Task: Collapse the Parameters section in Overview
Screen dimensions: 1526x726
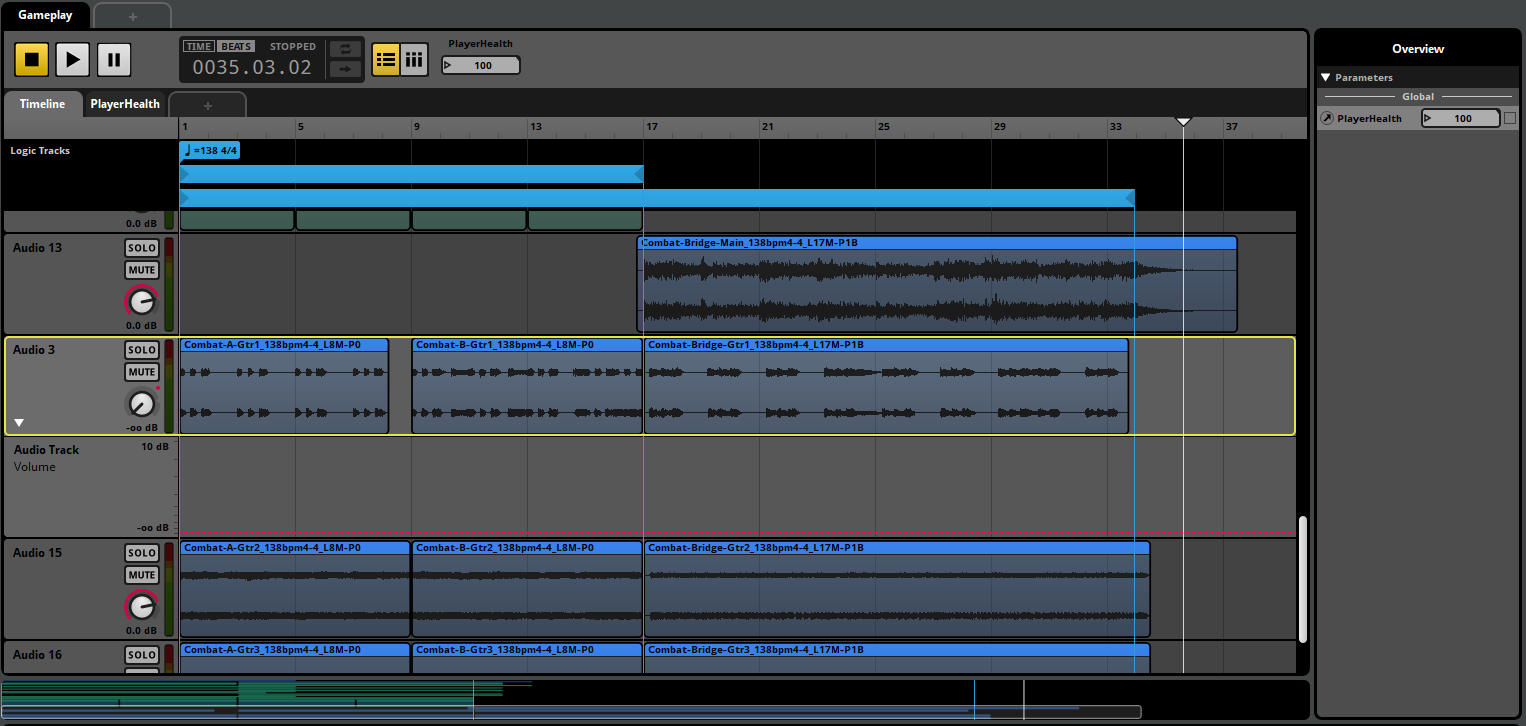Action: (1325, 77)
